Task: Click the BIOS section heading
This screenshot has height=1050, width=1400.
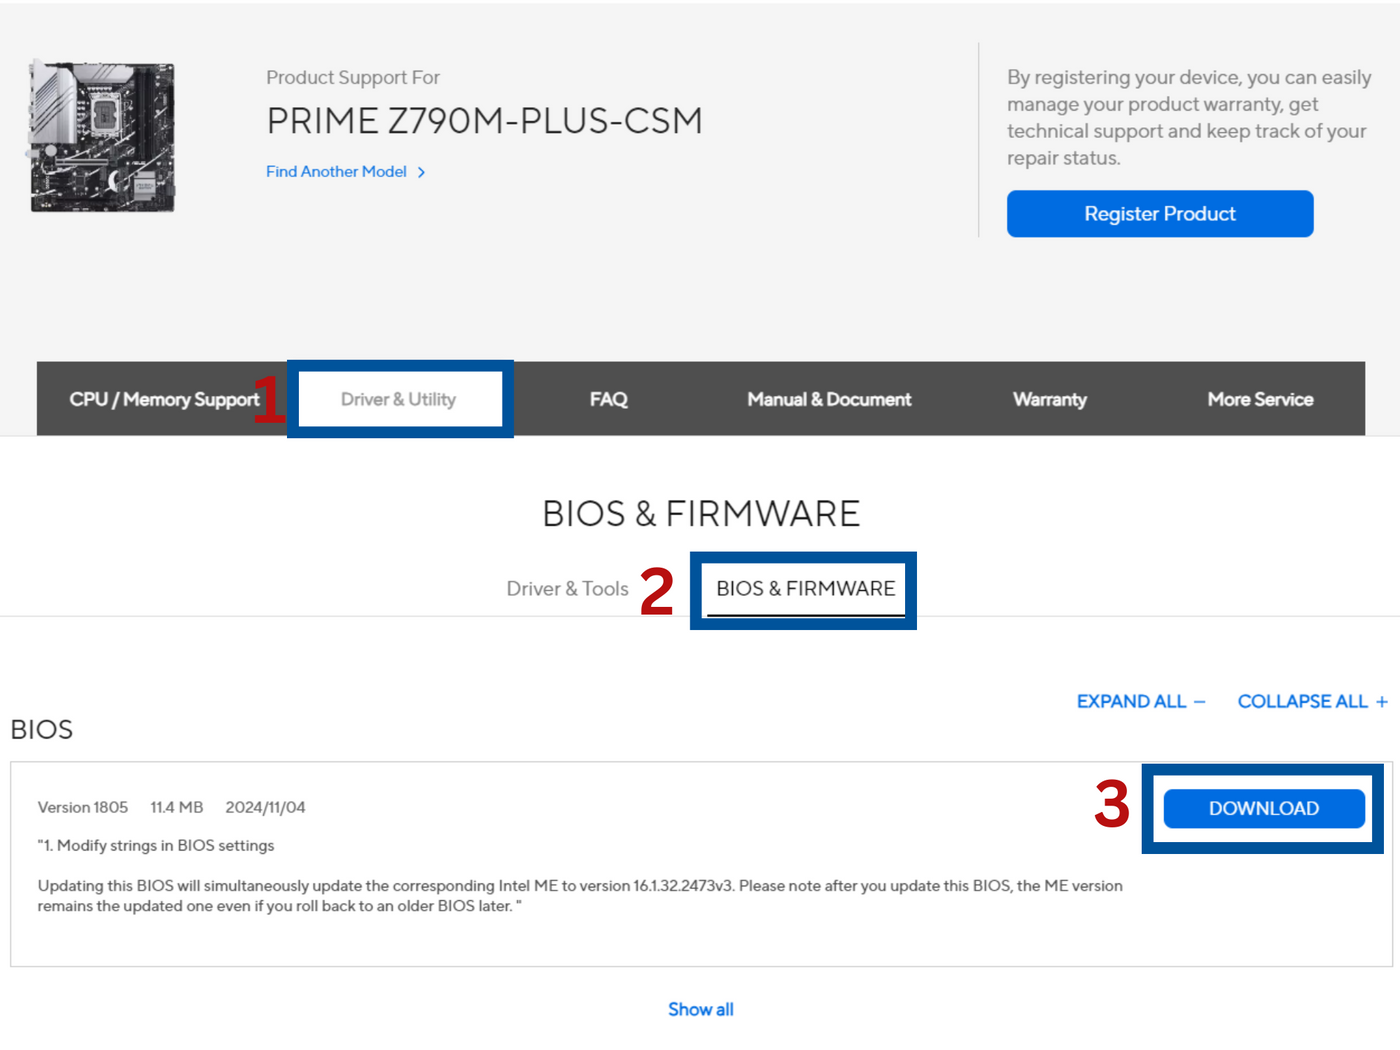Action: pos(42,730)
